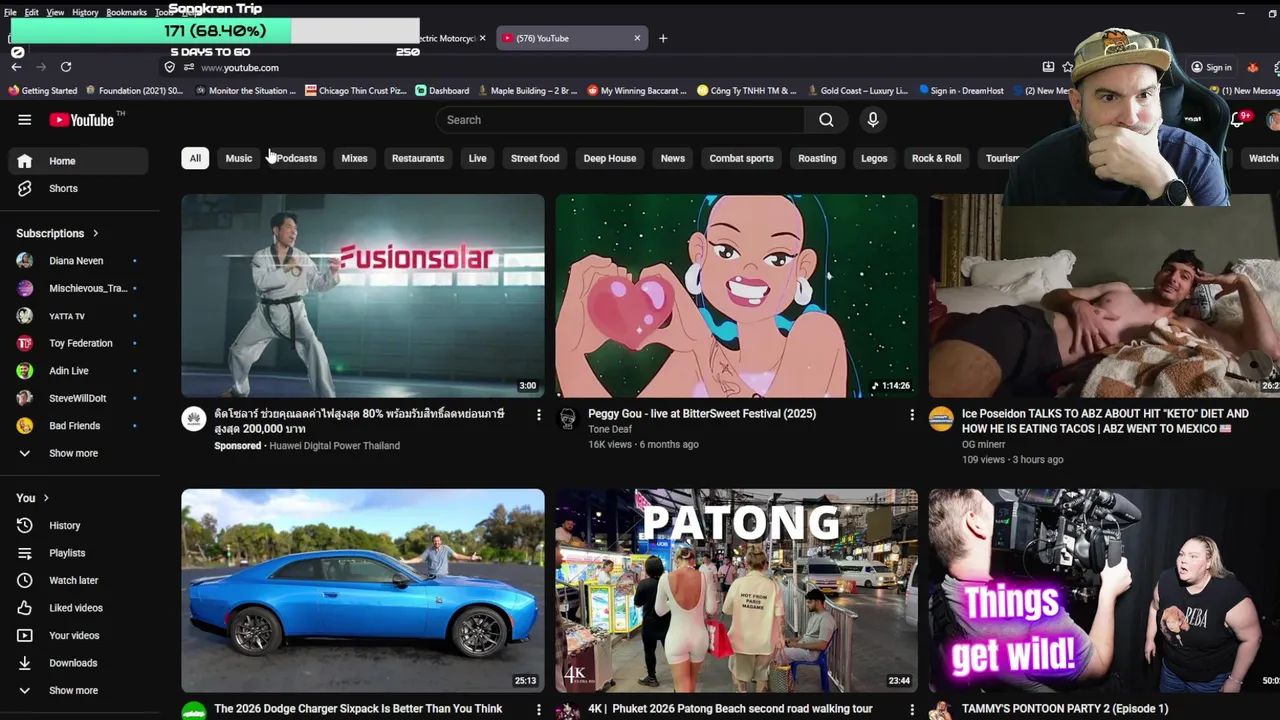Viewport: 1280px width, 720px height.
Task: Close the YouTube browser tab
Action: pos(637,38)
